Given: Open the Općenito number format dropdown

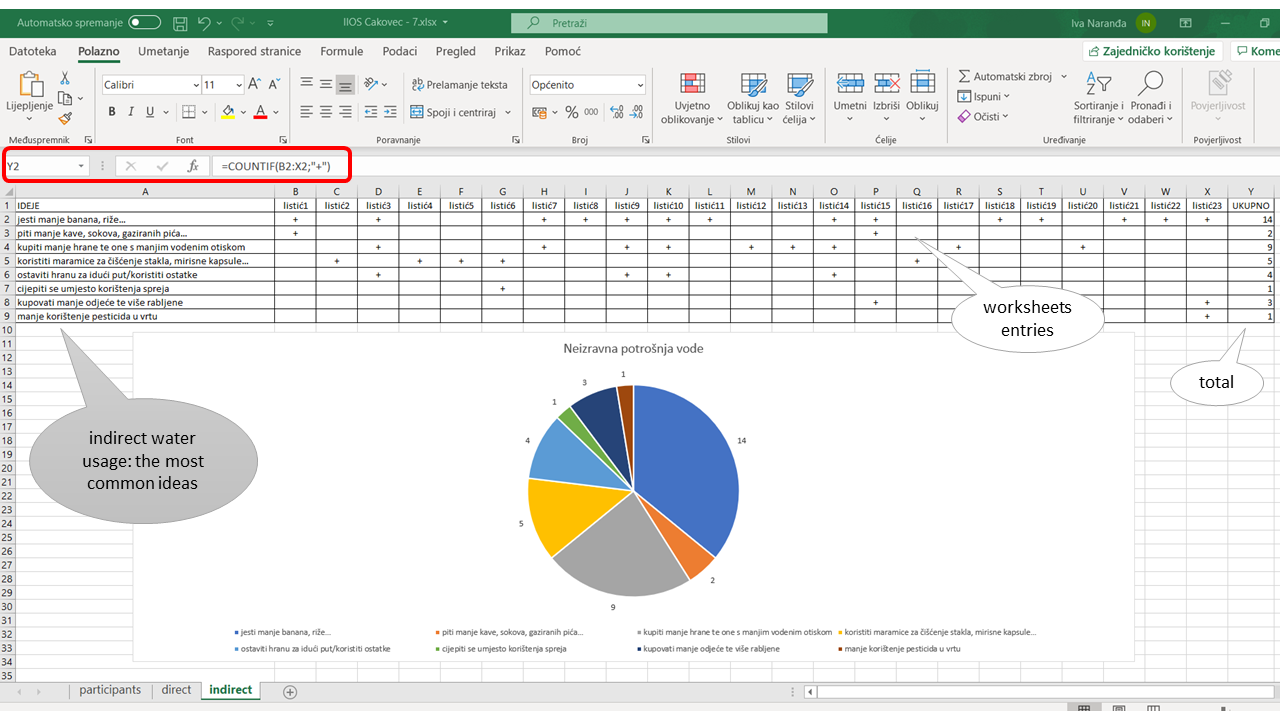Looking at the screenshot, I should pos(640,85).
